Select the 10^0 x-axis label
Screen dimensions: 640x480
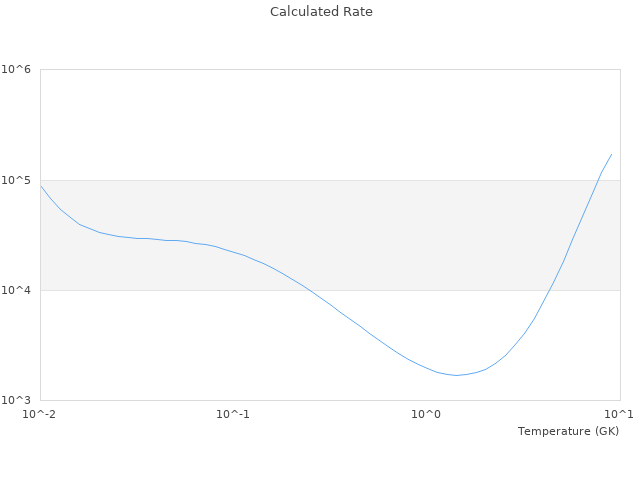[427, 414]
